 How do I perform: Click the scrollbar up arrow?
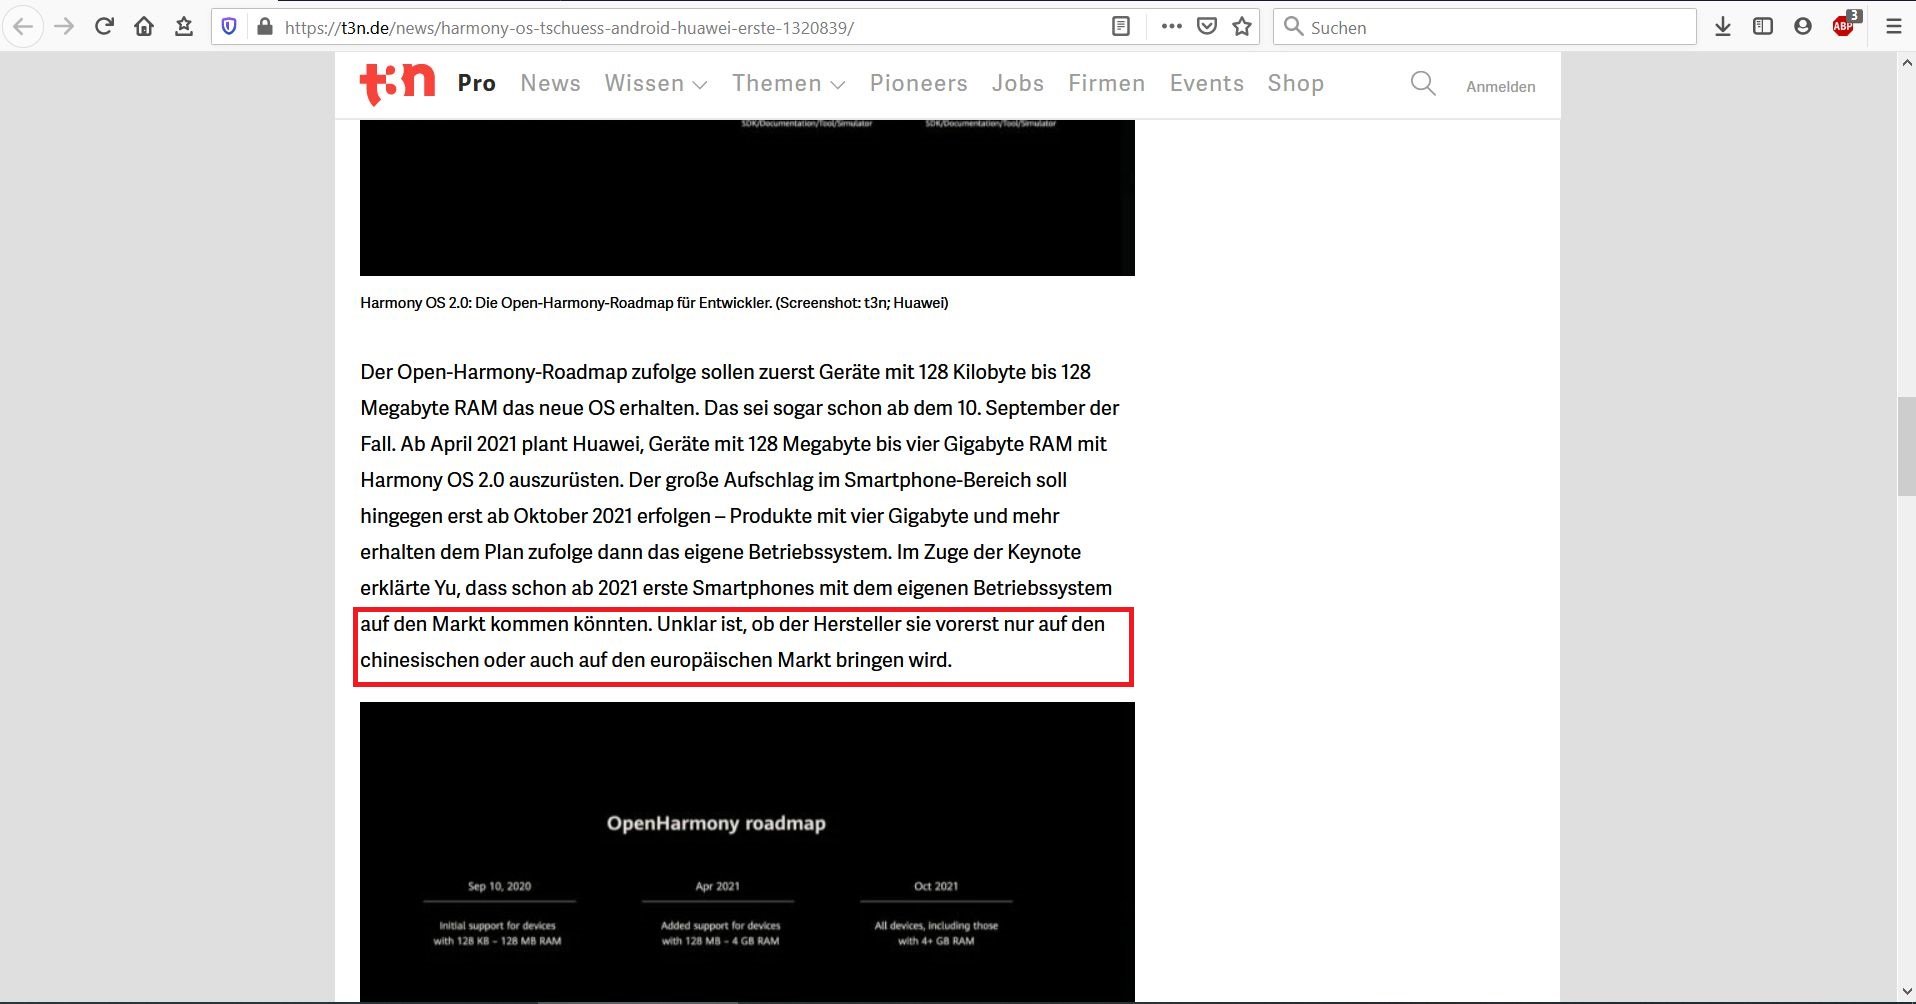[1906, 63]
